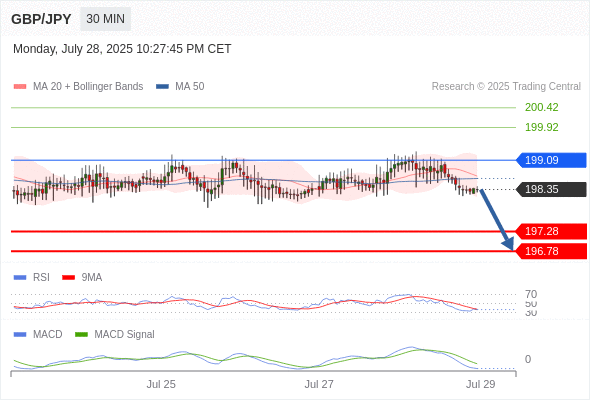The height and width of the screenshot is (400, 590).
Task: Toggle the MACD legend entry
Action: pyautogui.click(x=38, y=334)
